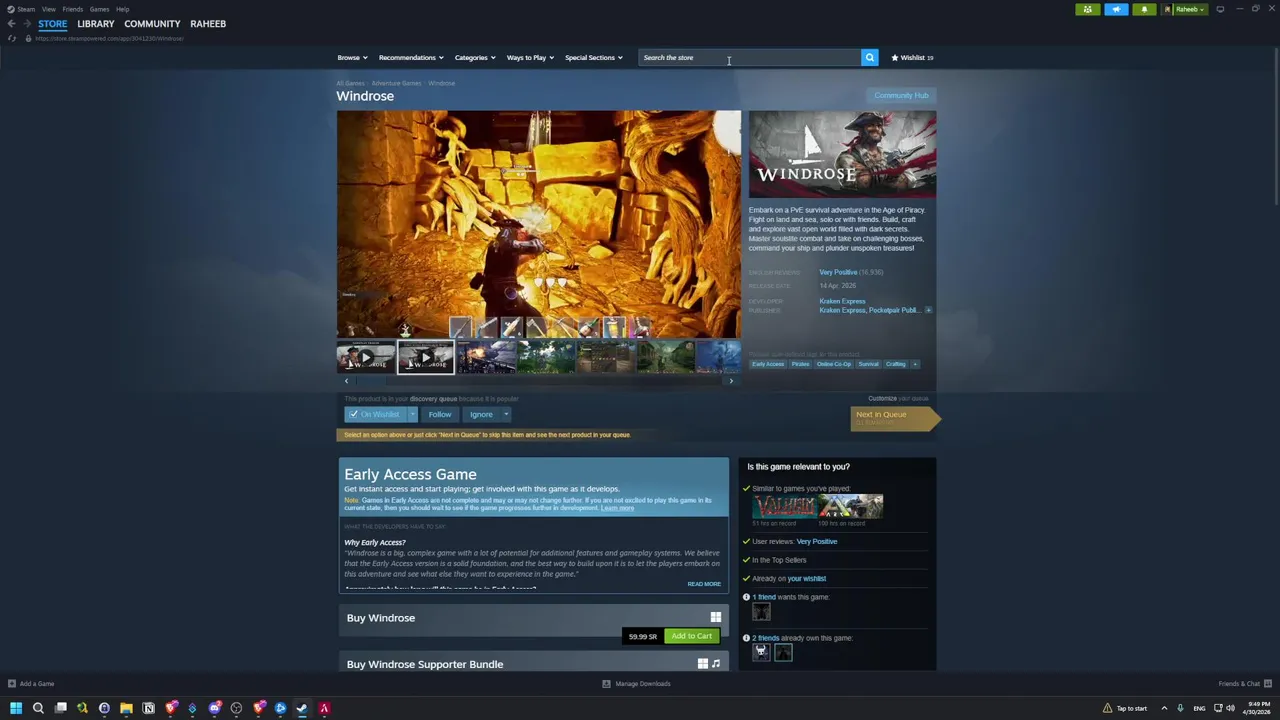The image size is (1280, 720).
Task: Expand the On Wishlist dropdown arrow
Action: 412,414
